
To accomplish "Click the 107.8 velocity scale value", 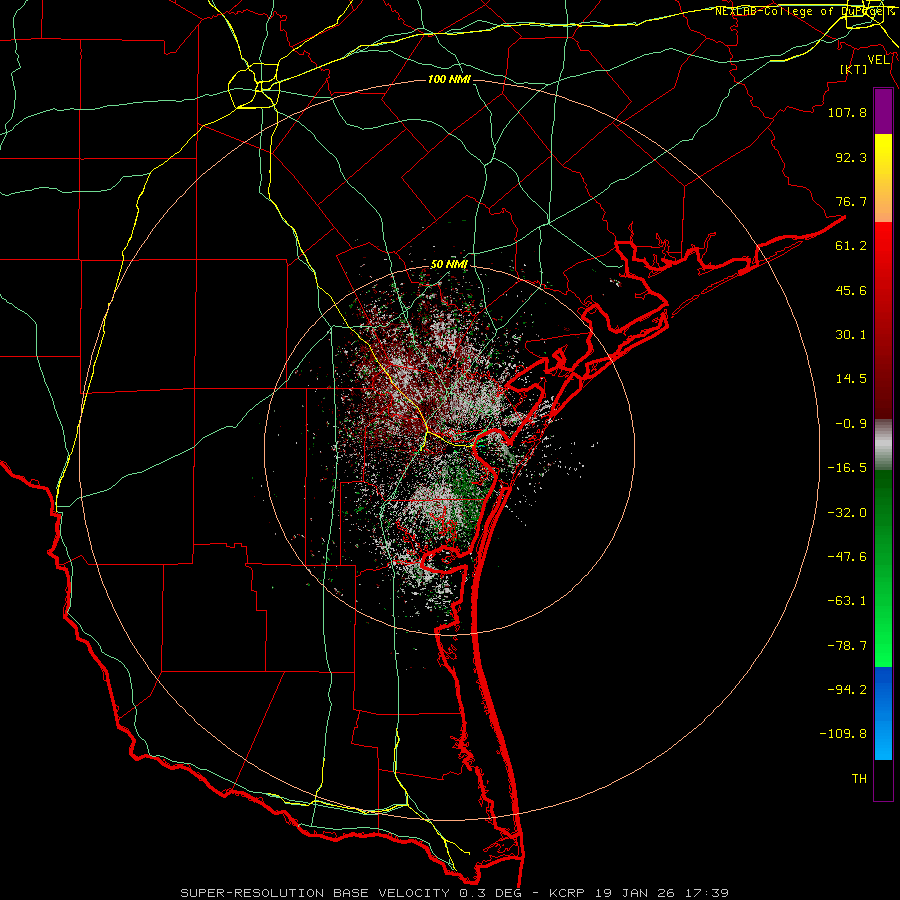I will point(847,112).
